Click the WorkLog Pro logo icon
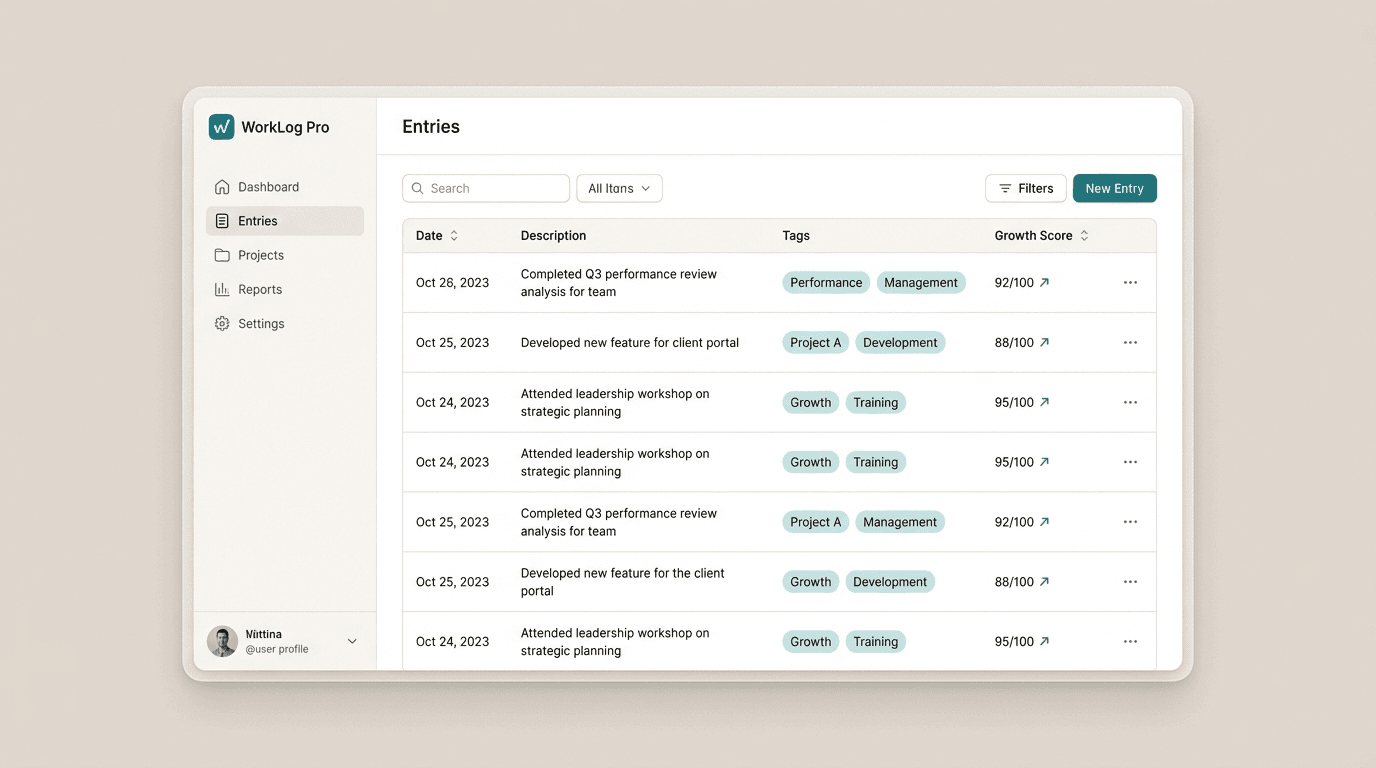Viewport: 1376px width, 768px height. [221, 127]
